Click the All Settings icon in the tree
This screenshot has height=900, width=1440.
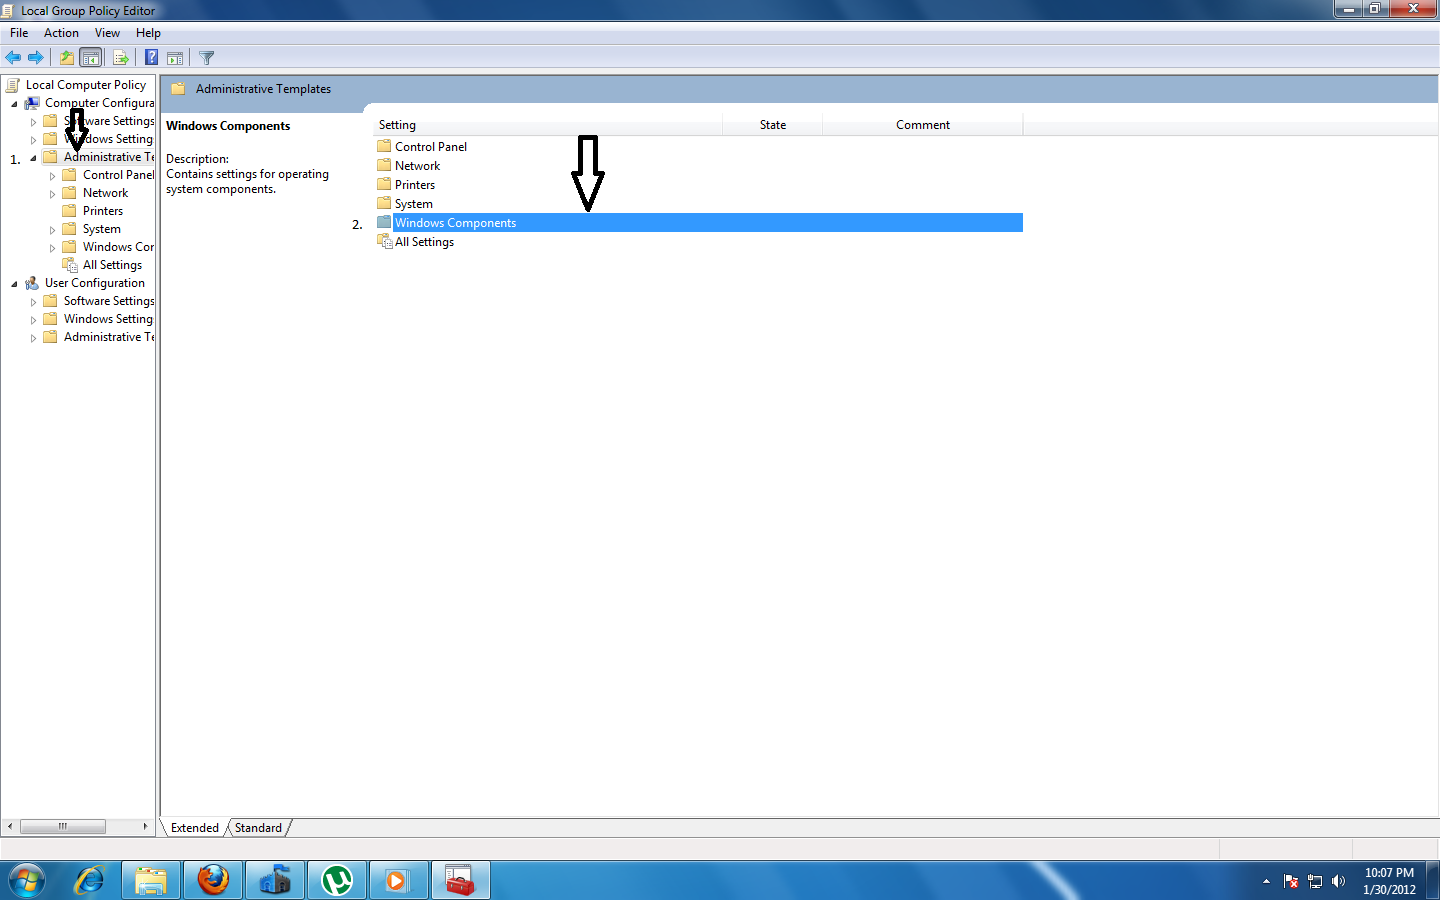(x=70, y=265)
